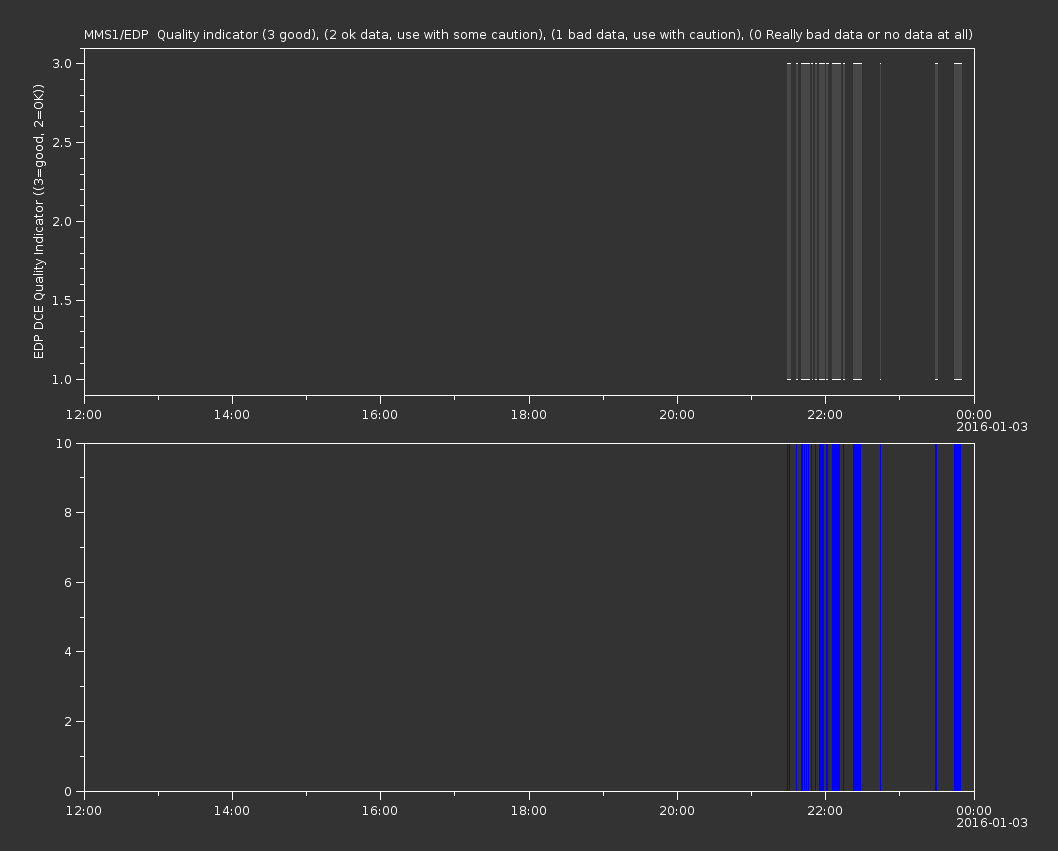Click the 4 tick label on blue-bar plot
The image size is (1058, 851).
pyautogui.click(x=68, y=652)
